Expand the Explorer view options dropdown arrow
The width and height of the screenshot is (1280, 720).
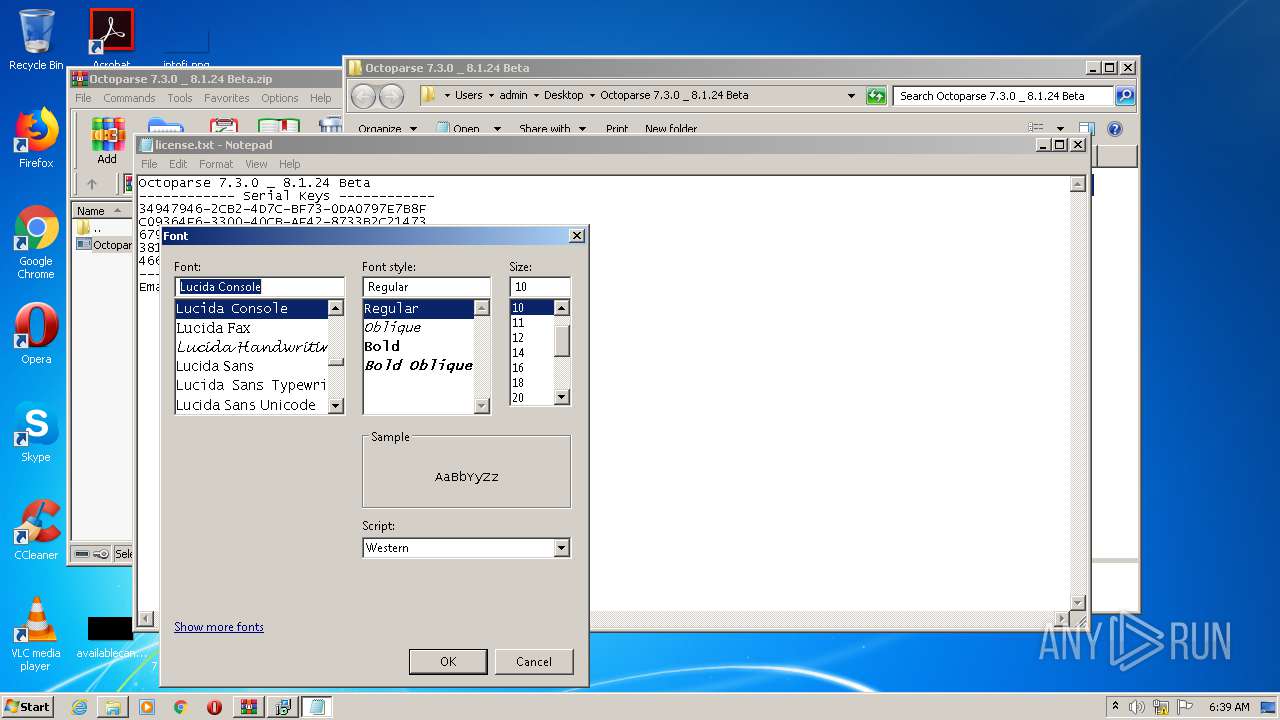click(x=1060, y=129)
